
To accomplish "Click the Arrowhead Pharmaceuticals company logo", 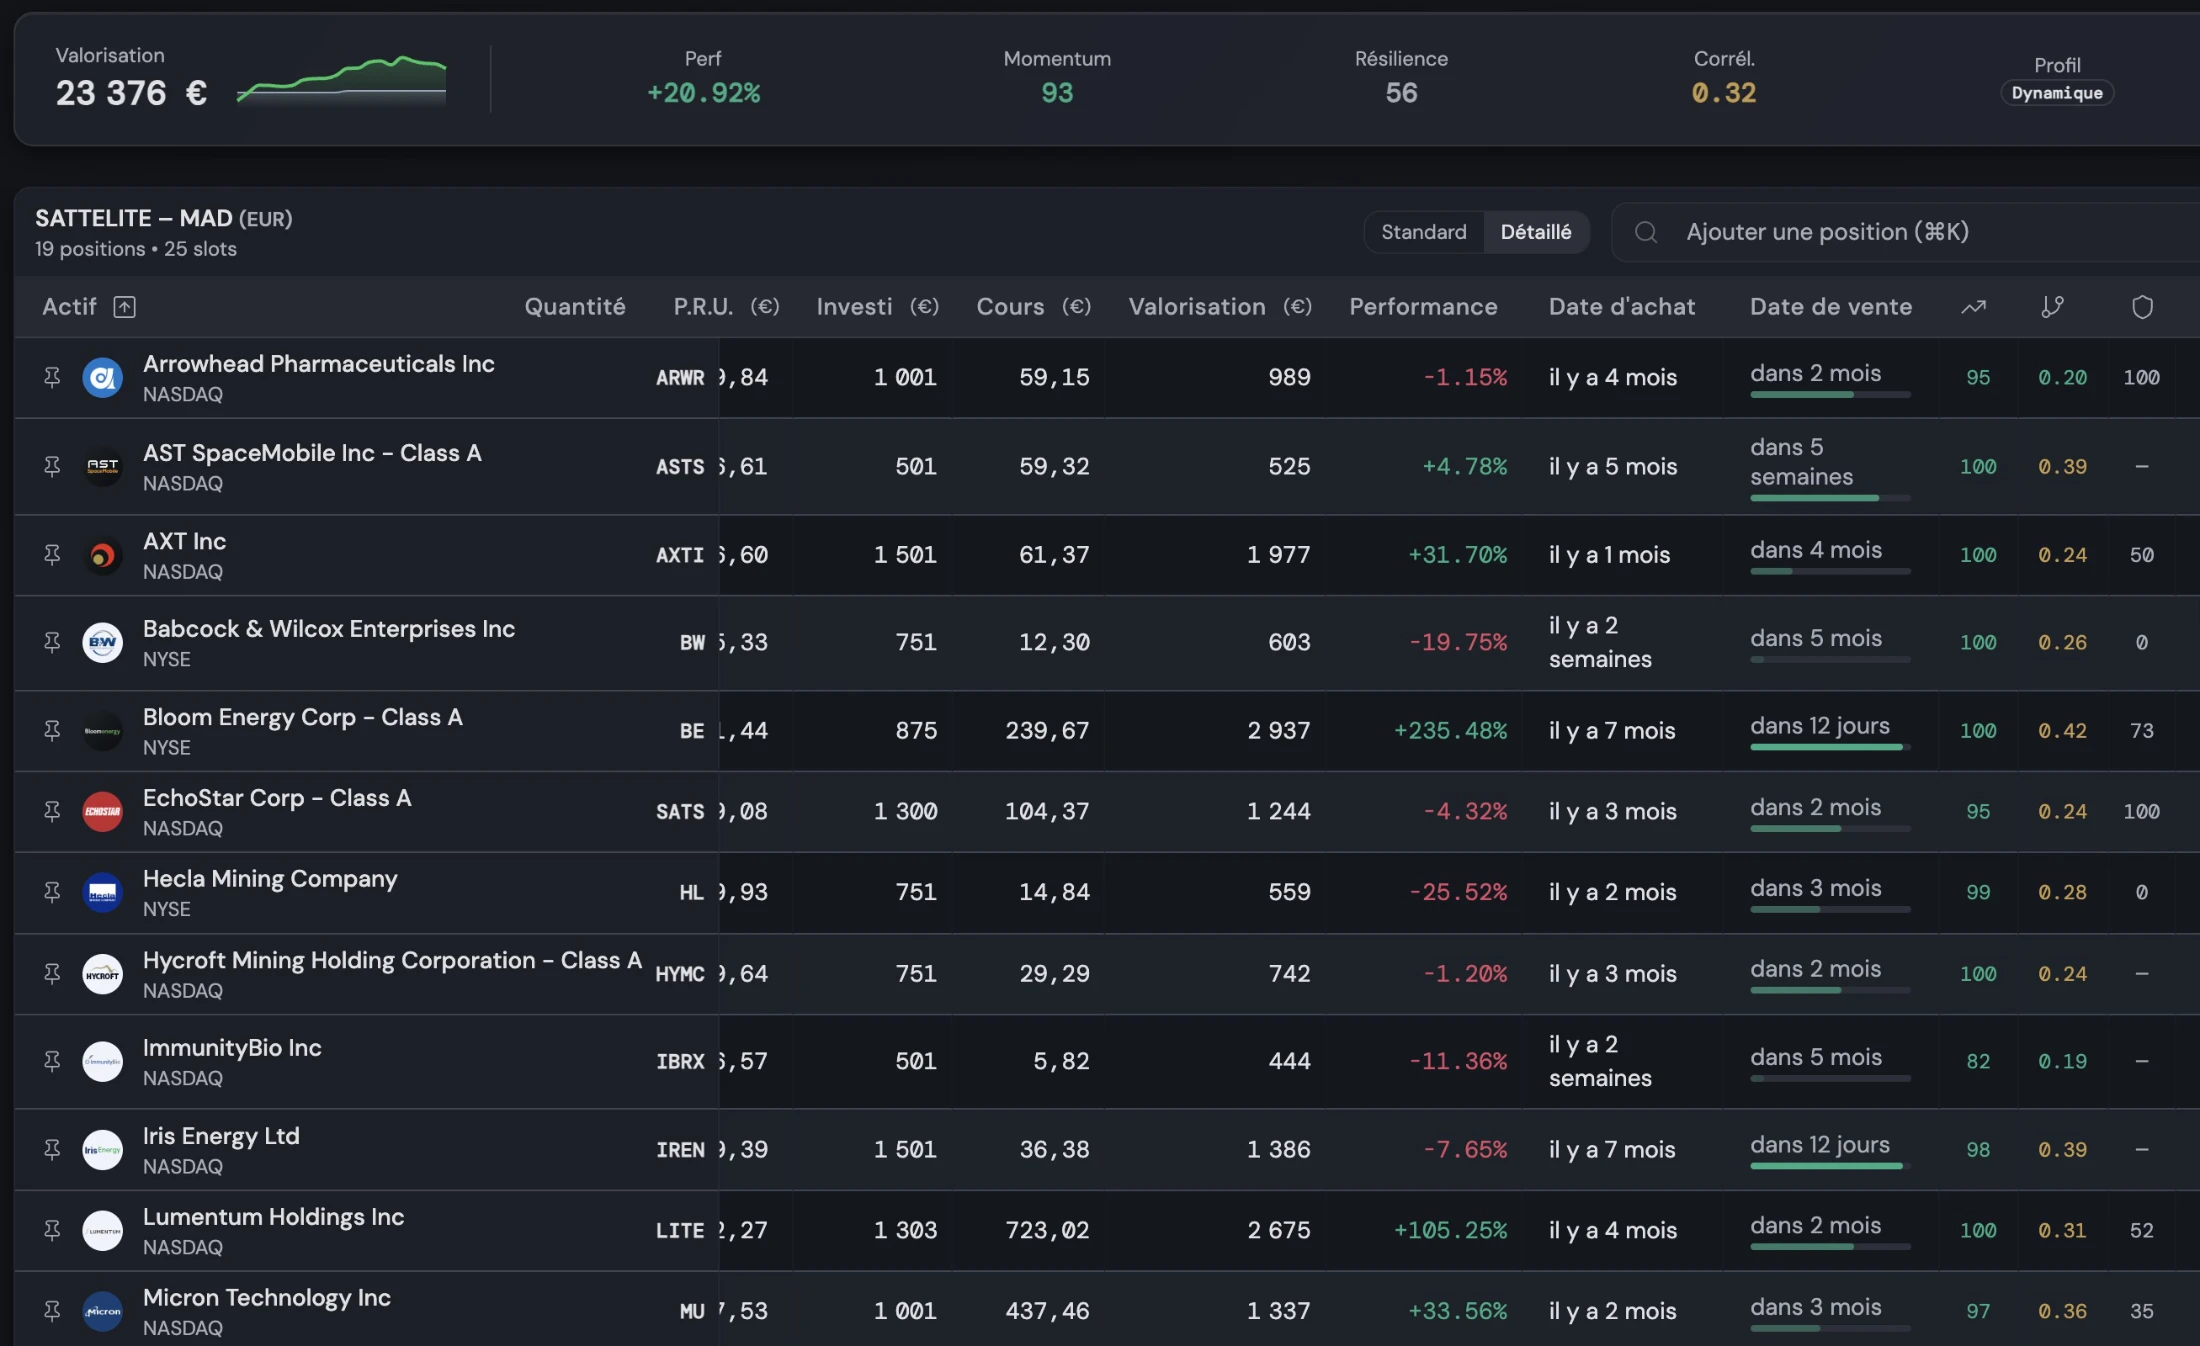I will [x=102, y=377].
